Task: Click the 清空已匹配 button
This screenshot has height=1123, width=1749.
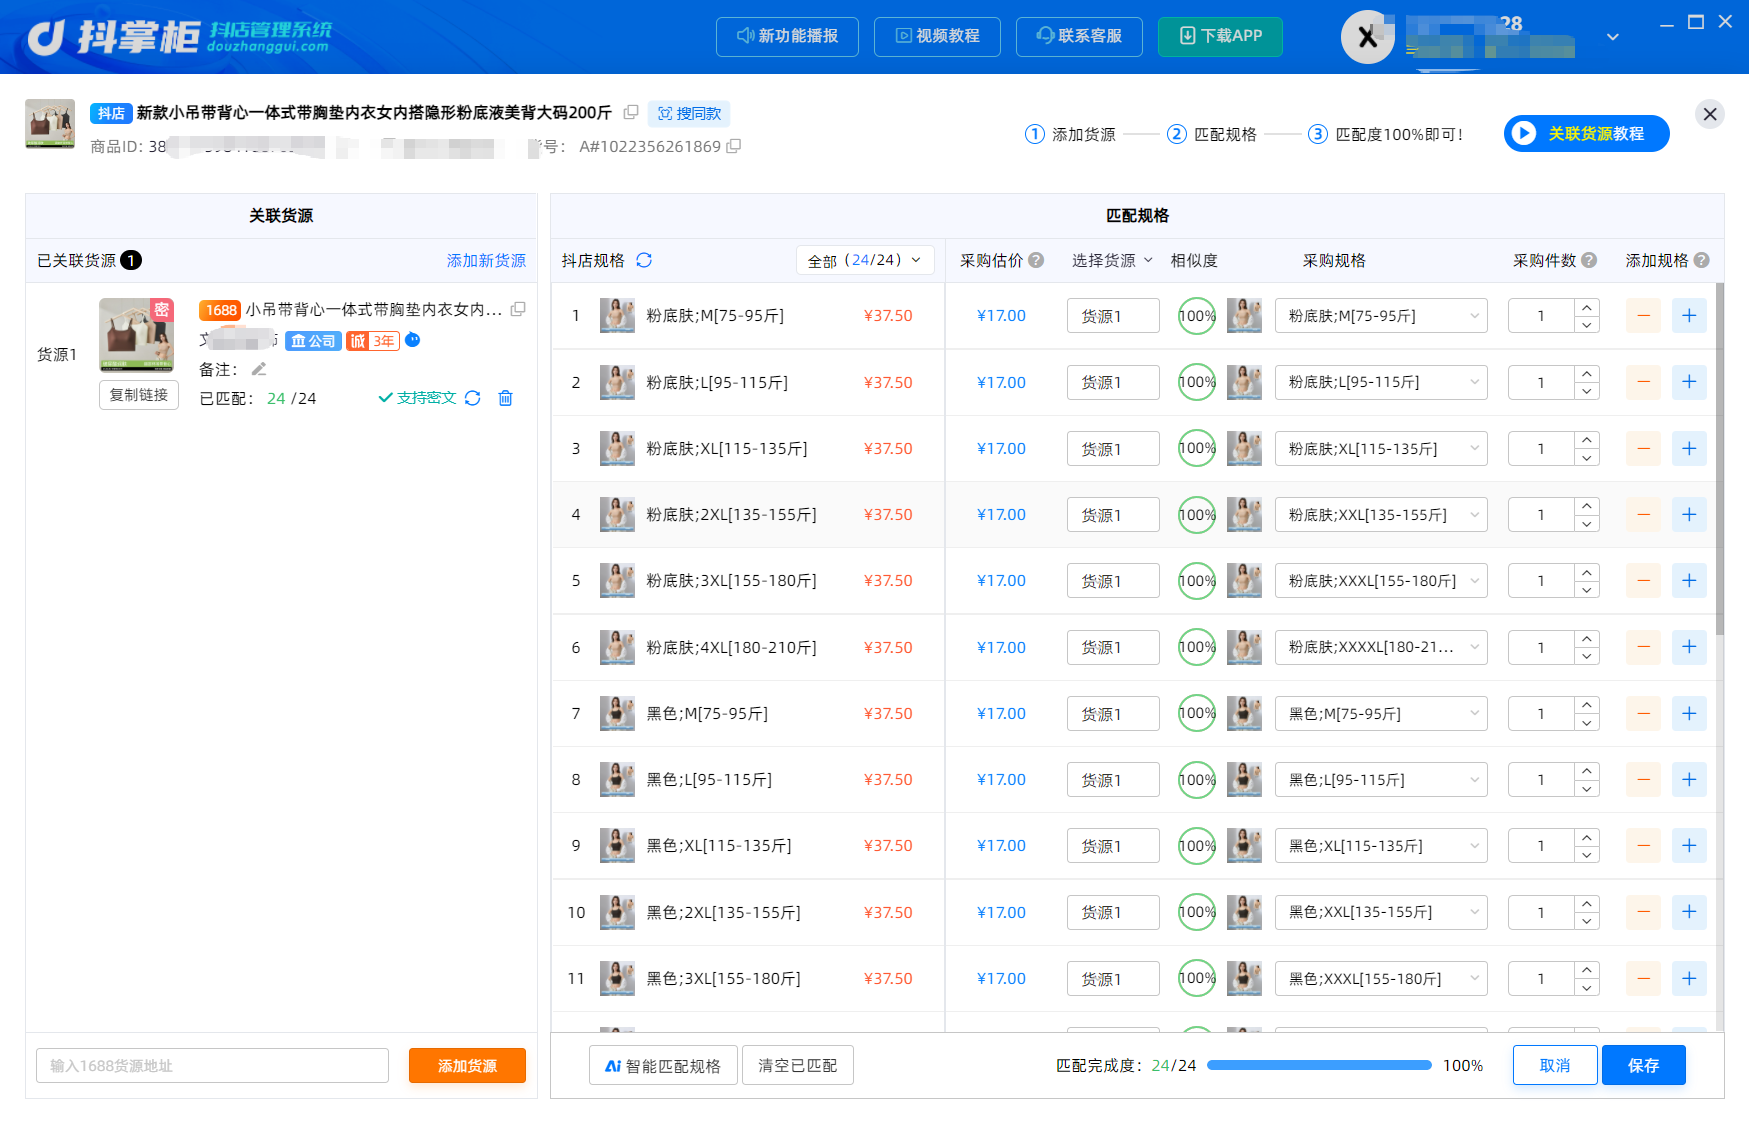Action: tap(798, 1066)
